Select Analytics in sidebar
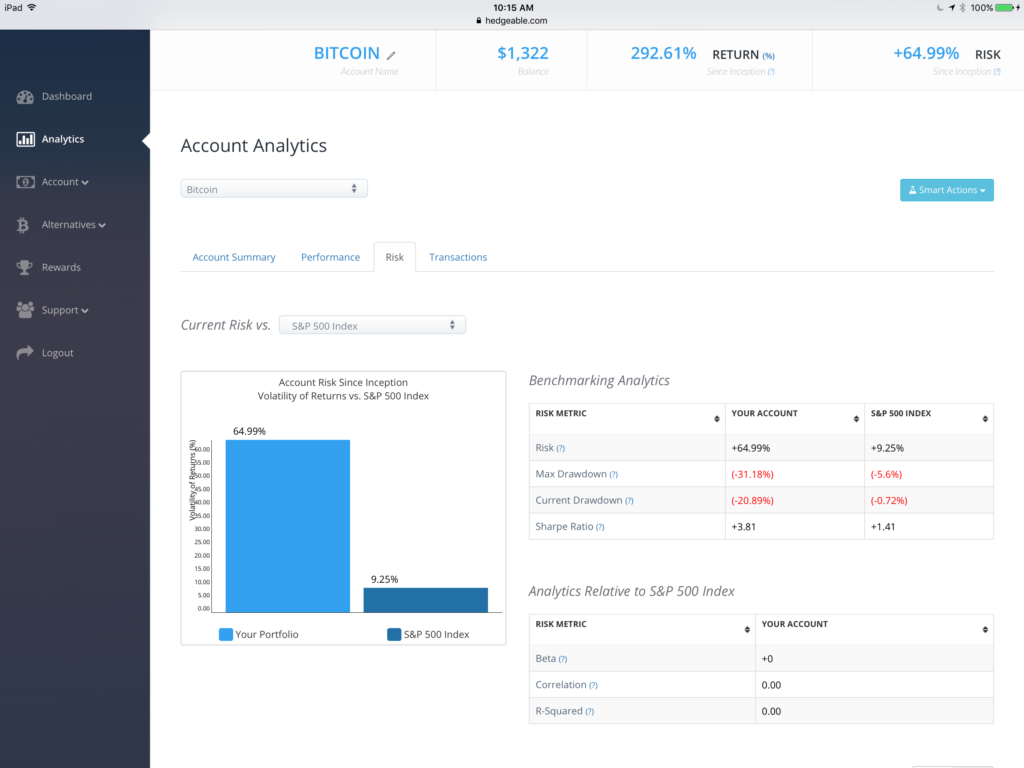Screen dimensions: 1024x768 pos(63,139)
